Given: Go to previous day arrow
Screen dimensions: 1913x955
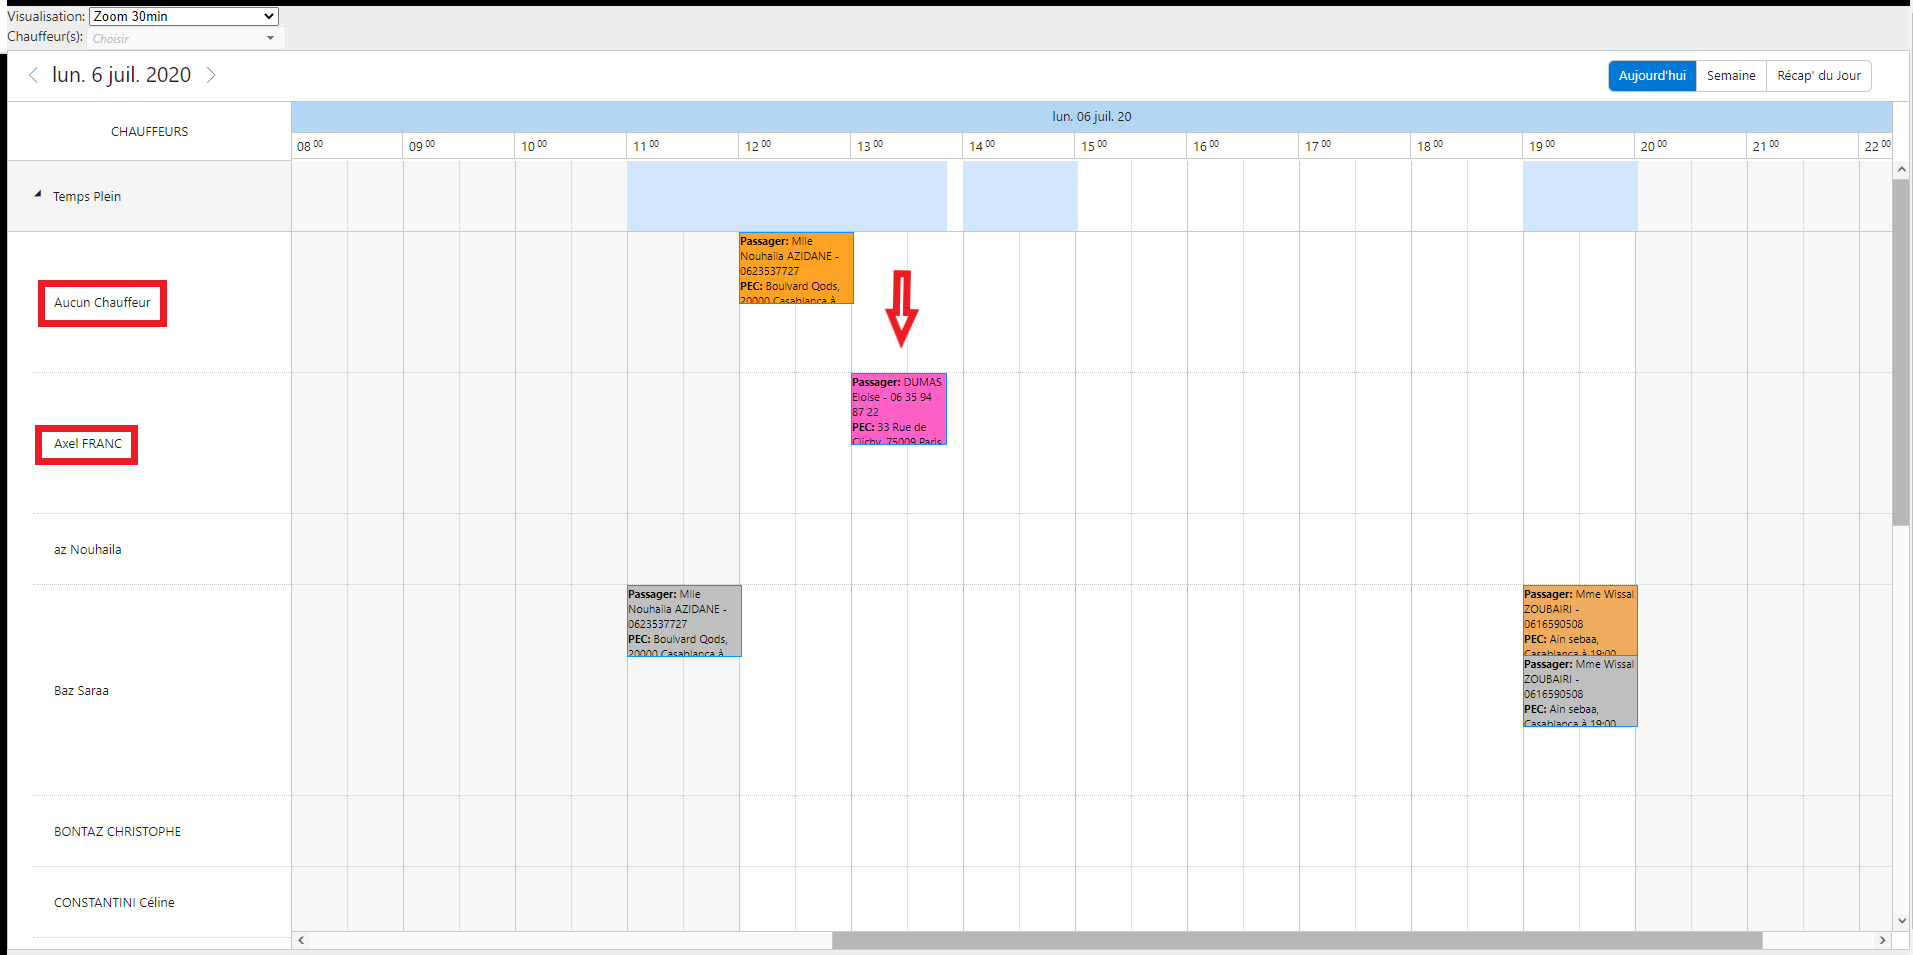Looking at the screenshot, I should tap(33, 75).
